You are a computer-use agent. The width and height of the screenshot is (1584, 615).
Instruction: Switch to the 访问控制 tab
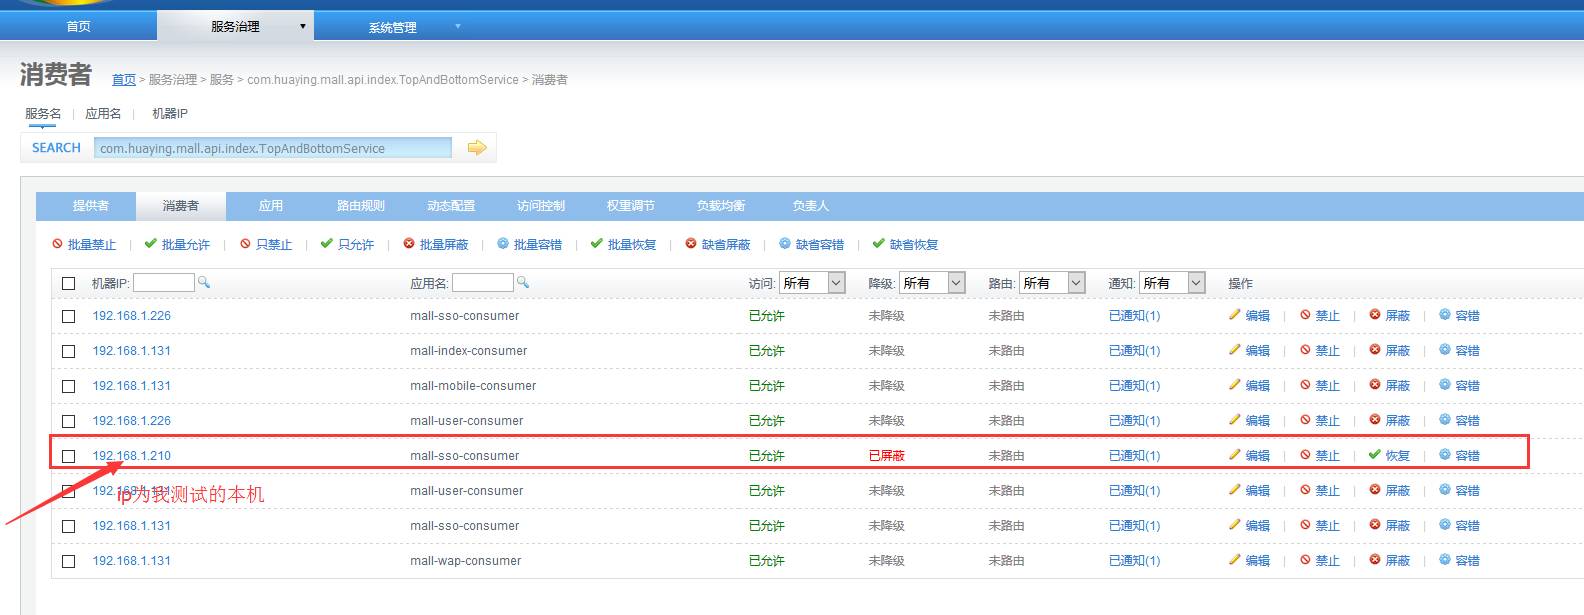[x=541, y=206]
